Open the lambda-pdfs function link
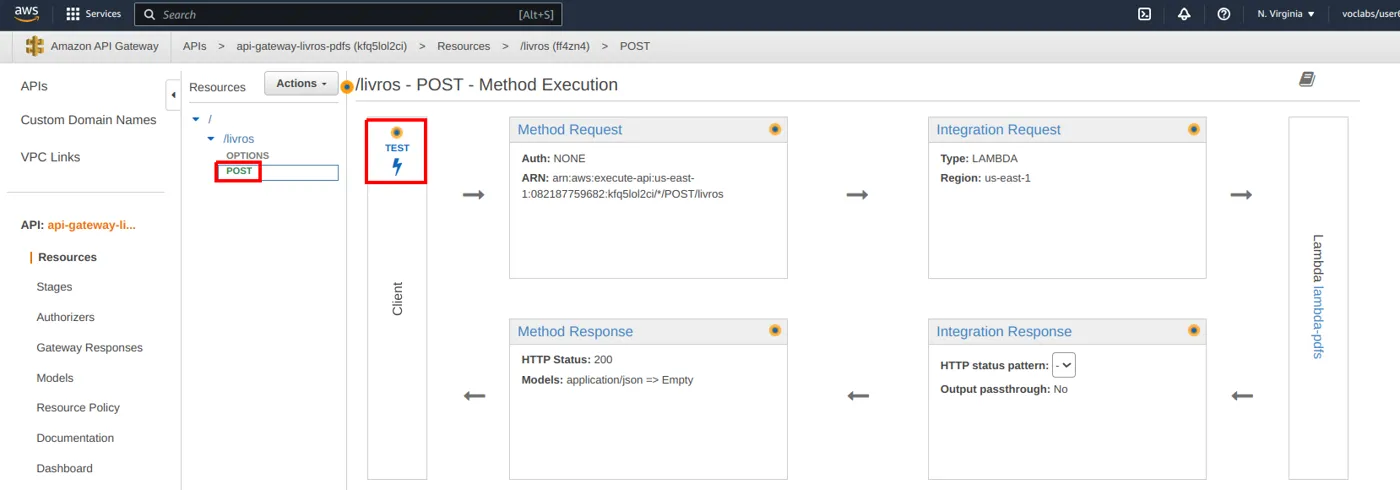The height and width of the screenshot is (490, 1400). click(x=1318, y=322)
